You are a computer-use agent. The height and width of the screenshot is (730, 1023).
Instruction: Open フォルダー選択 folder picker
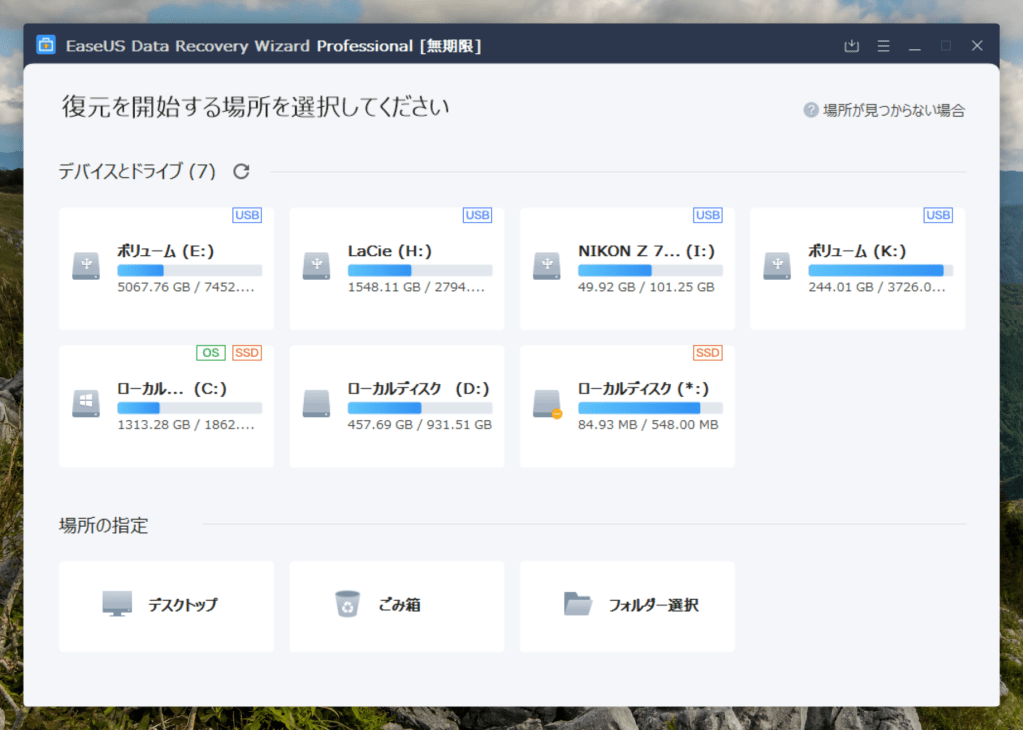click(627, 605)
